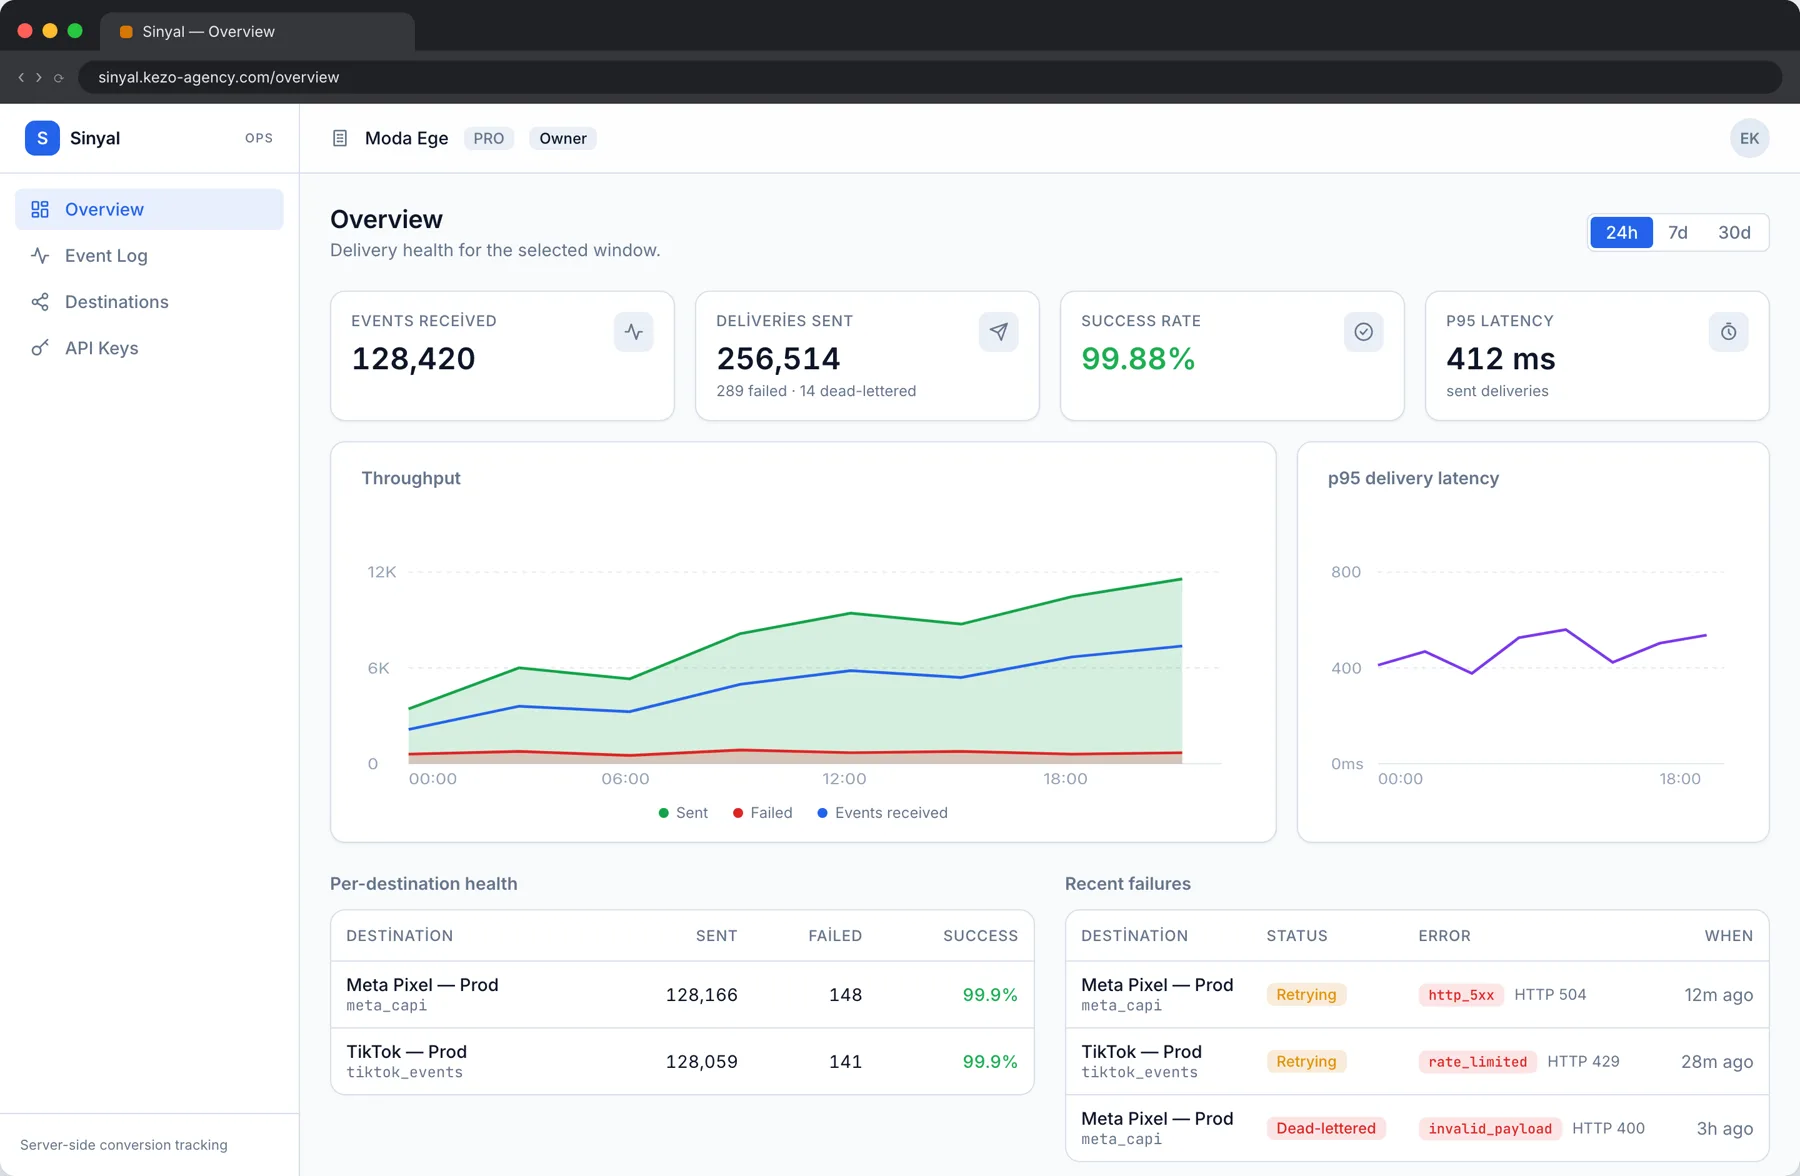Open the EK user avatar menu
This screenshot has width=1800, height=1176.
(x=1750, y=138)
